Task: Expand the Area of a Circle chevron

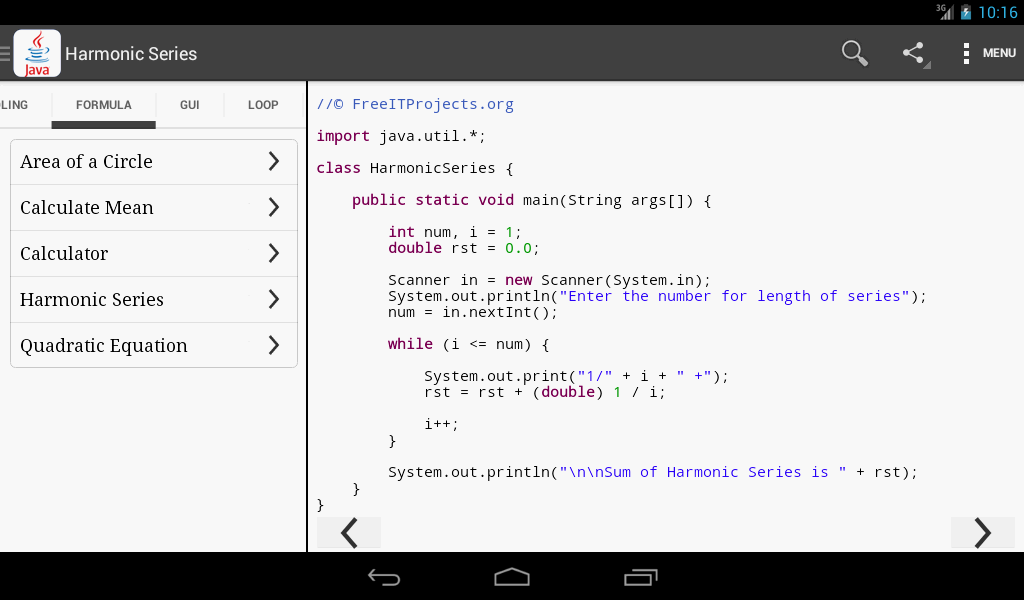Action: (x=274, y=161)
